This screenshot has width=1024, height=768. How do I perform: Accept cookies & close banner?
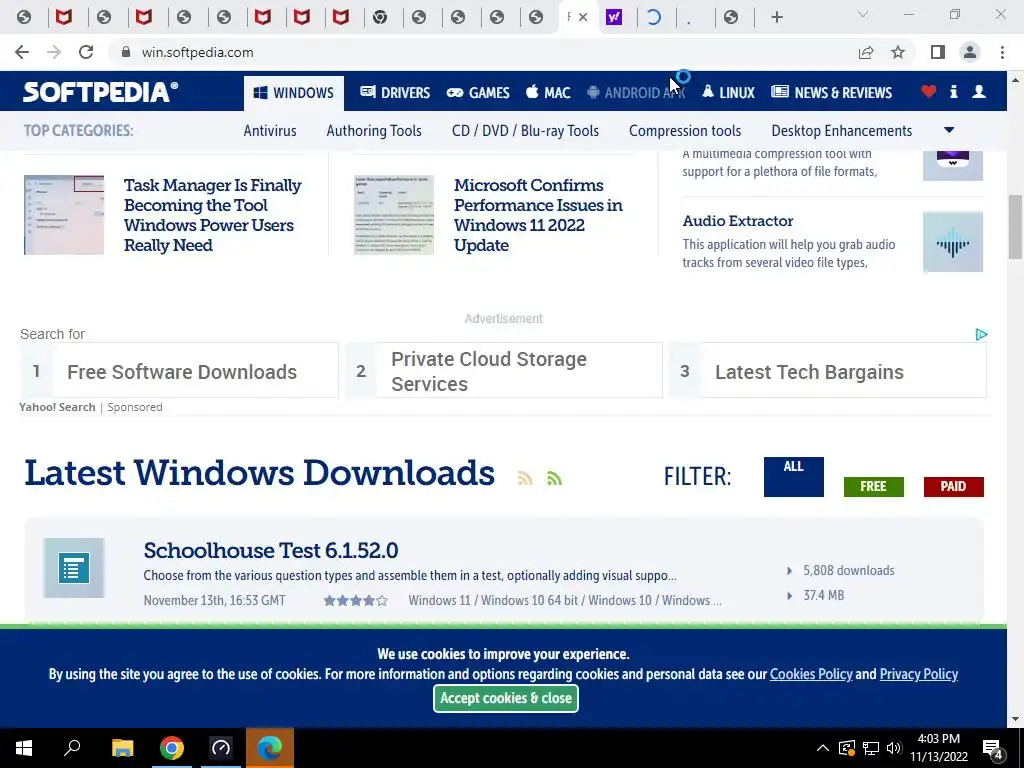pyautogui.click(x=505, y=698)
